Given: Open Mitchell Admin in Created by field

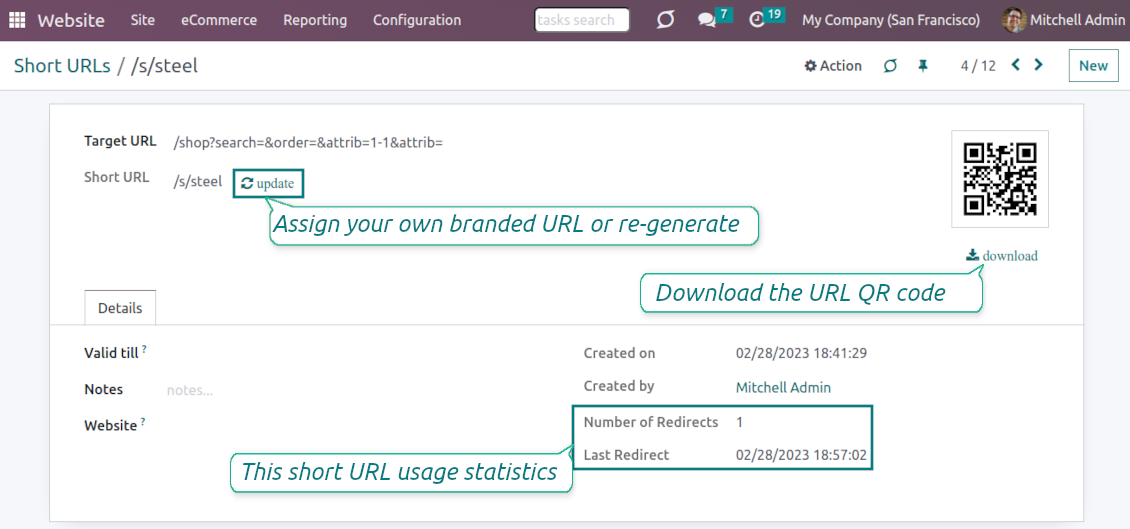Looking at the screenshot, I should pos(783,388).
